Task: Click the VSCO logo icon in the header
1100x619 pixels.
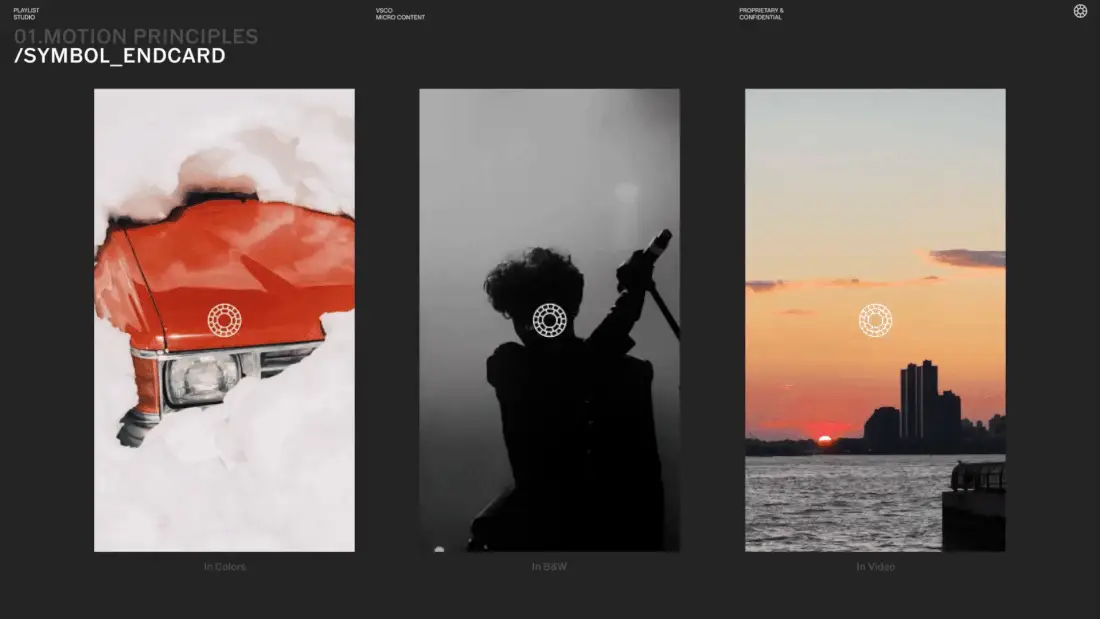Action: coord(1080,11)
